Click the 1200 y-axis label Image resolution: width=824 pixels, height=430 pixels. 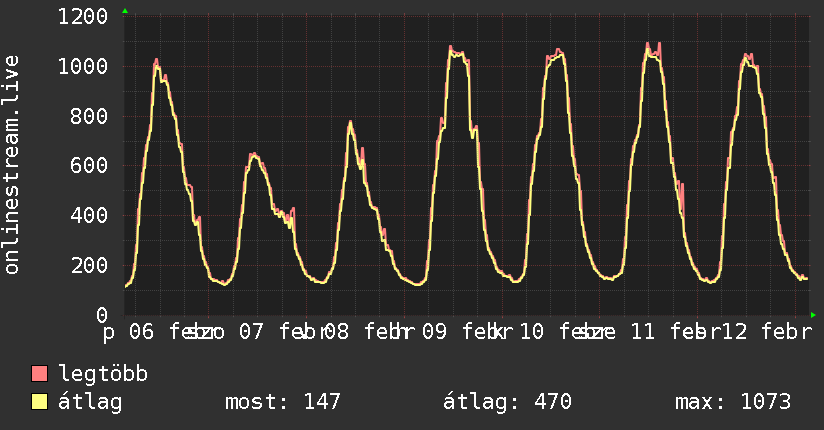(x=83, y=17)
